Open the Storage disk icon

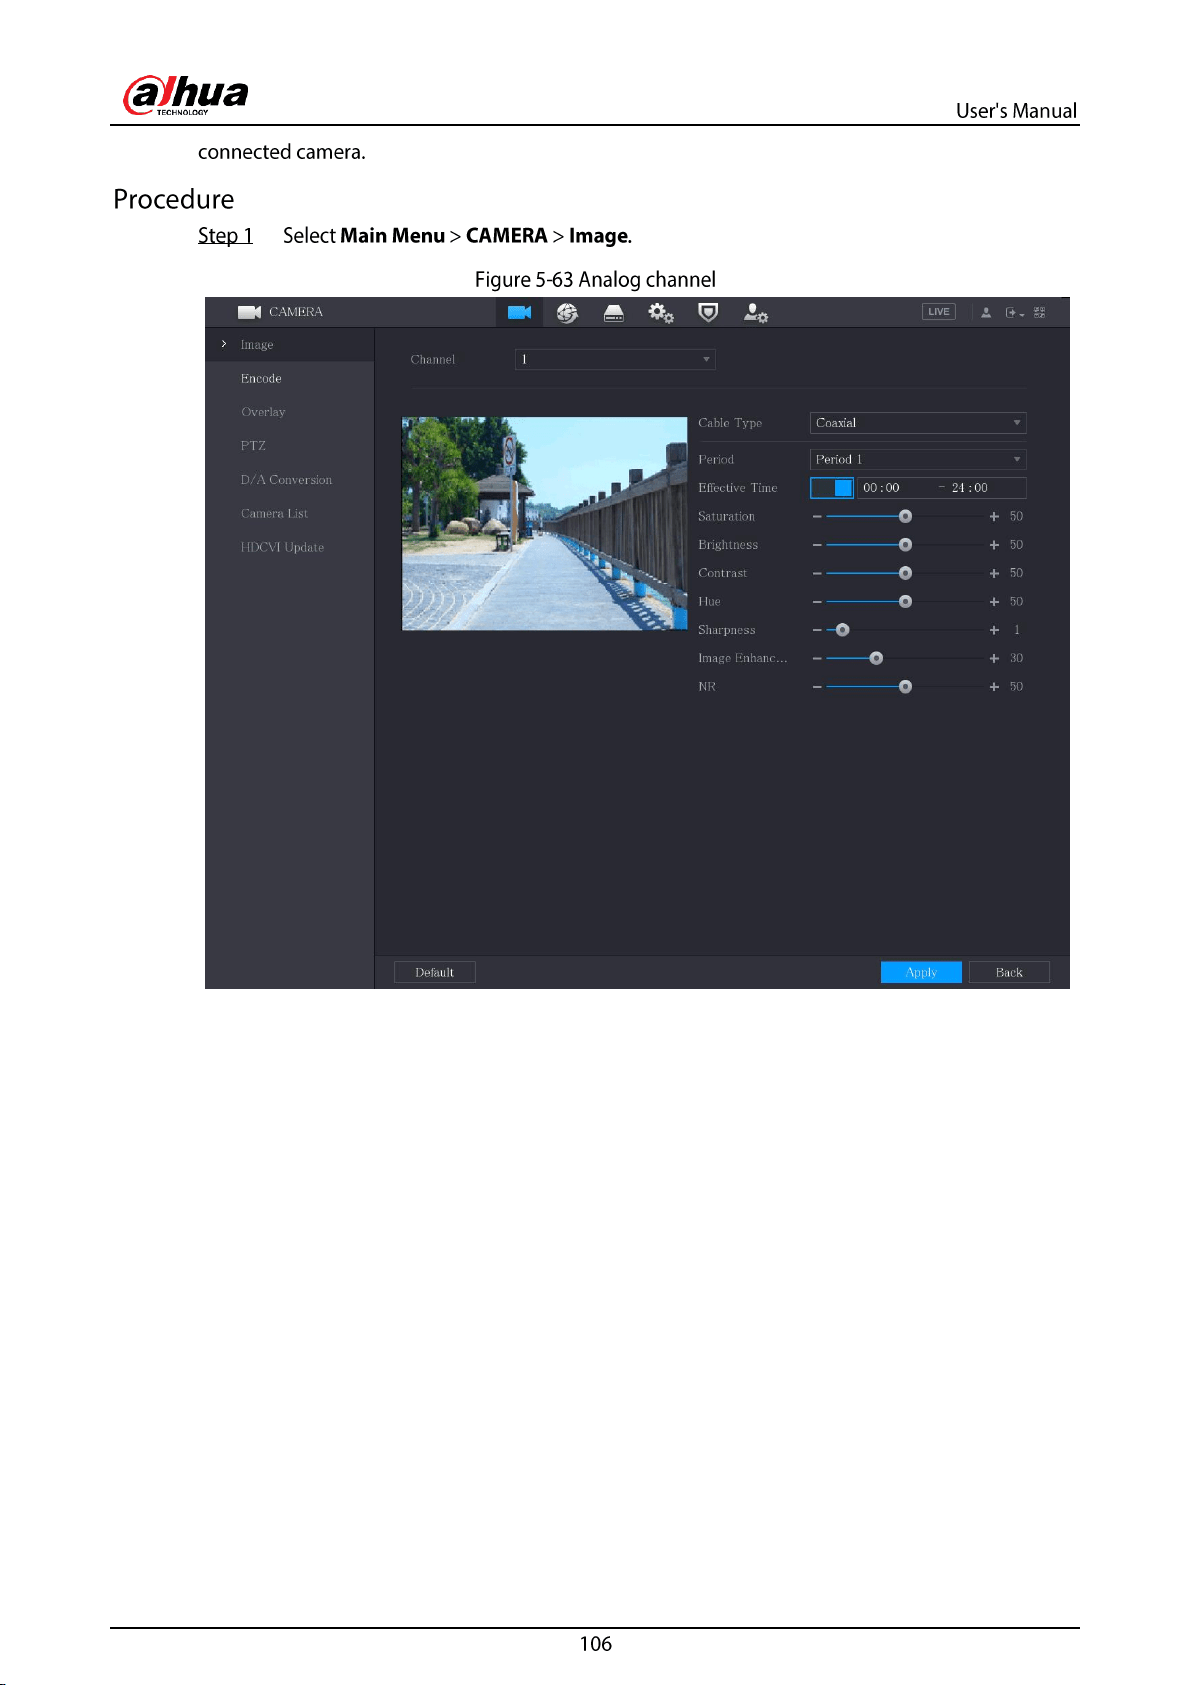(614, 314)
